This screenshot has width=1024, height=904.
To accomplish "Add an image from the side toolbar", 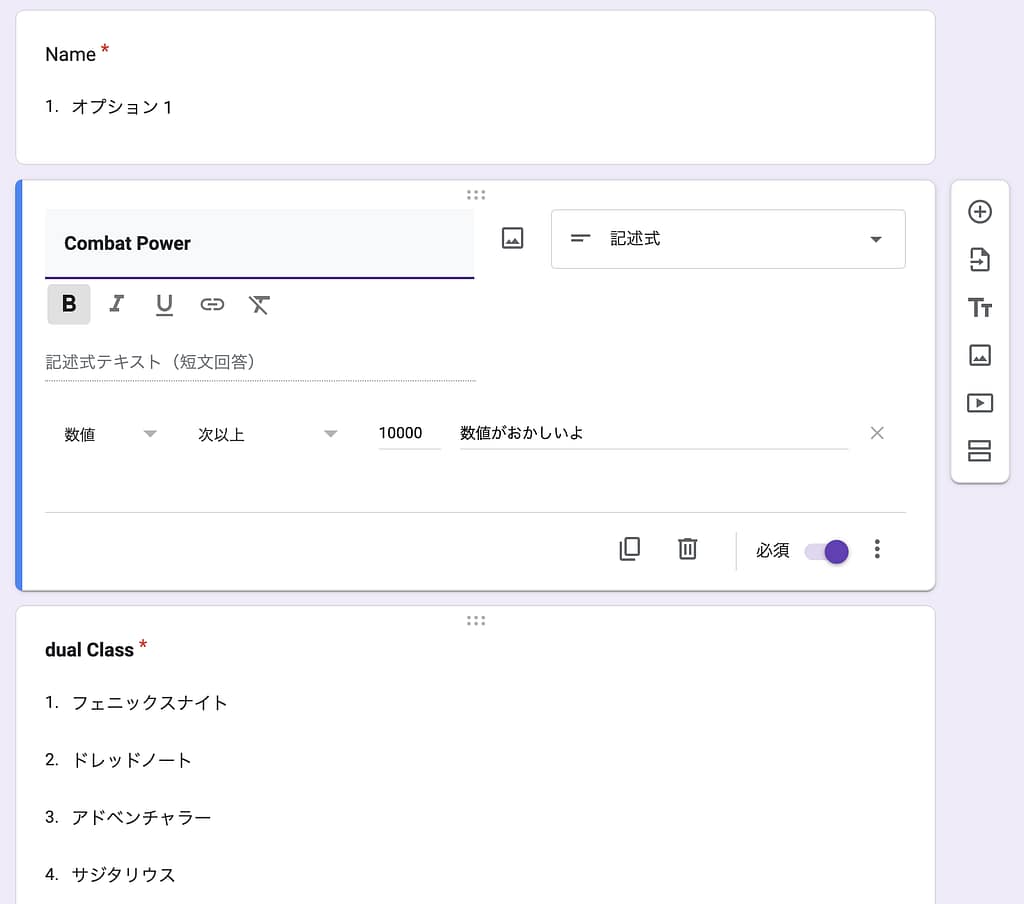I will 980,355.
